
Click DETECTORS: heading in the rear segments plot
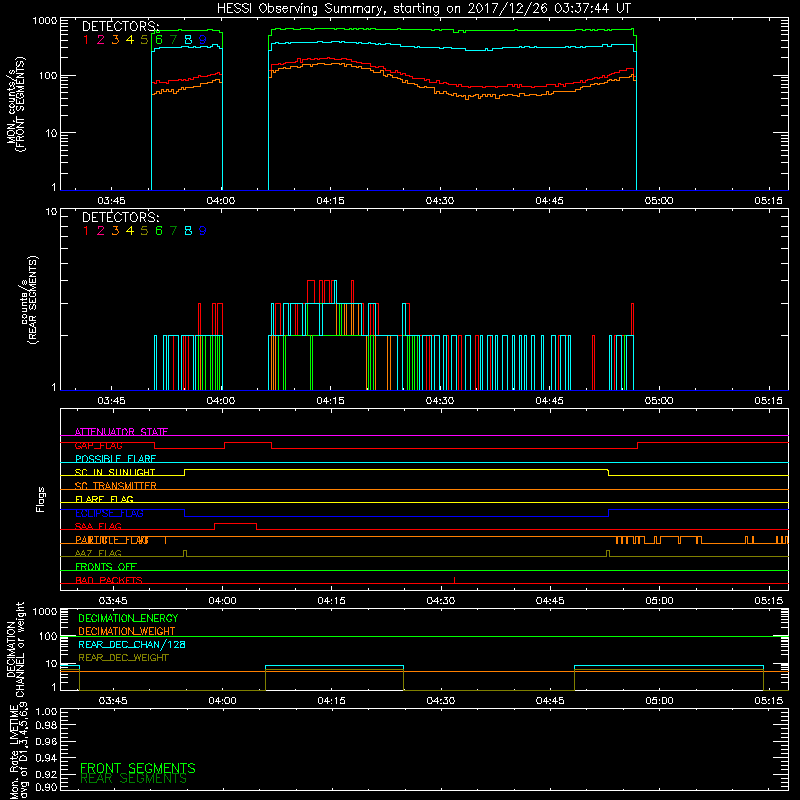[121, 217]
